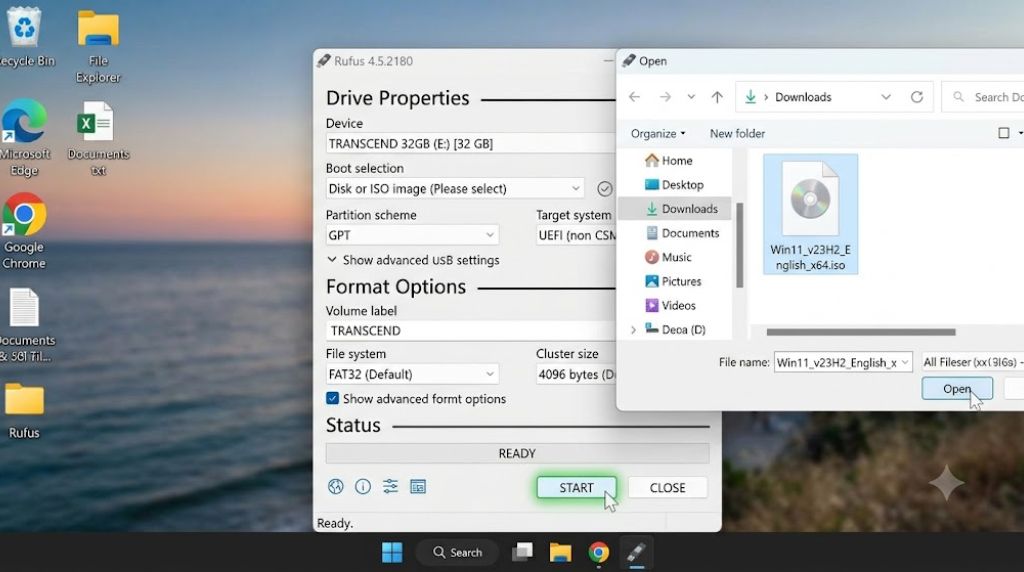The width and height of the screenshot is (1024, 572).
Task: Open the Recycle Bin desktop icon
Action: click(x=25, y=36)
